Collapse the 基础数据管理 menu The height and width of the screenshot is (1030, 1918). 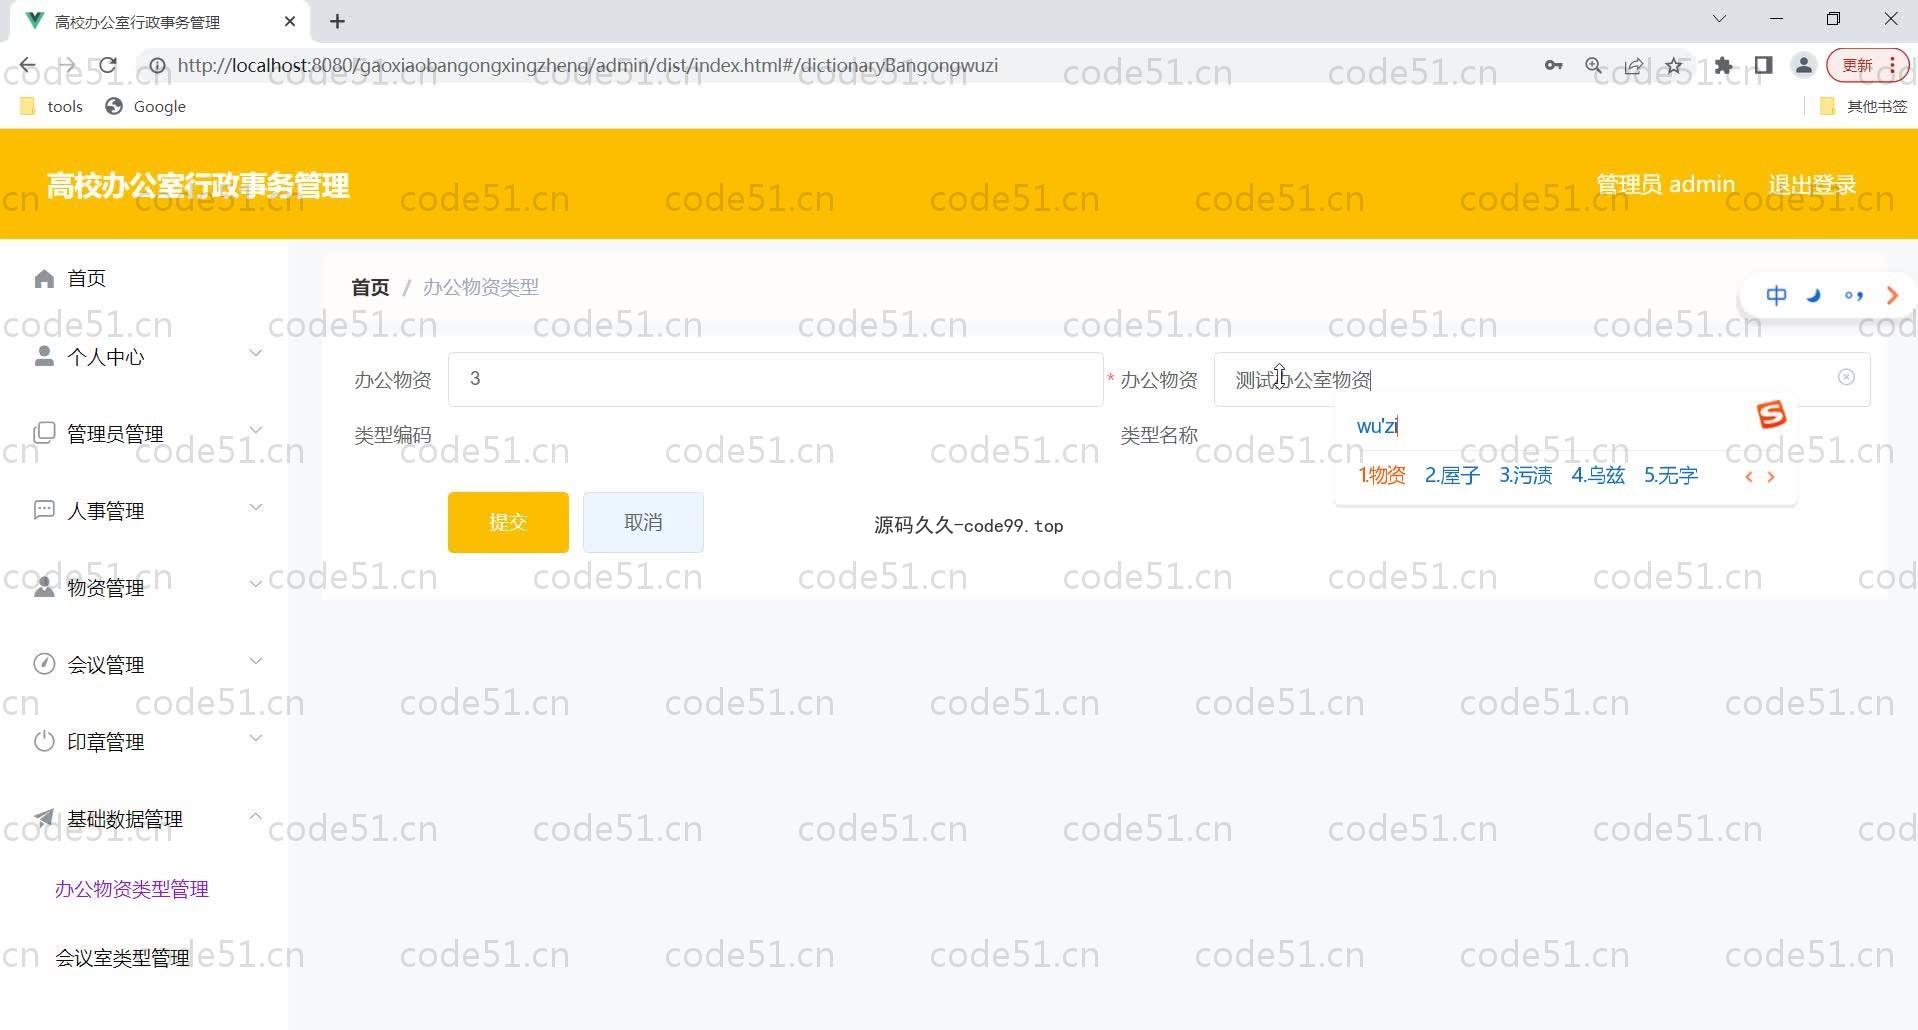coord(256,816)
